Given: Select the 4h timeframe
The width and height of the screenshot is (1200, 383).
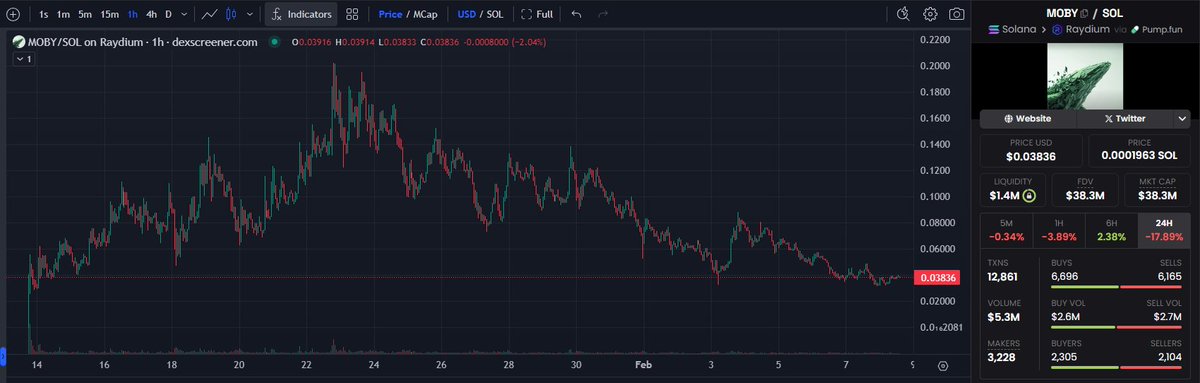Looking at the screenshot, I should tap(151, 14).
